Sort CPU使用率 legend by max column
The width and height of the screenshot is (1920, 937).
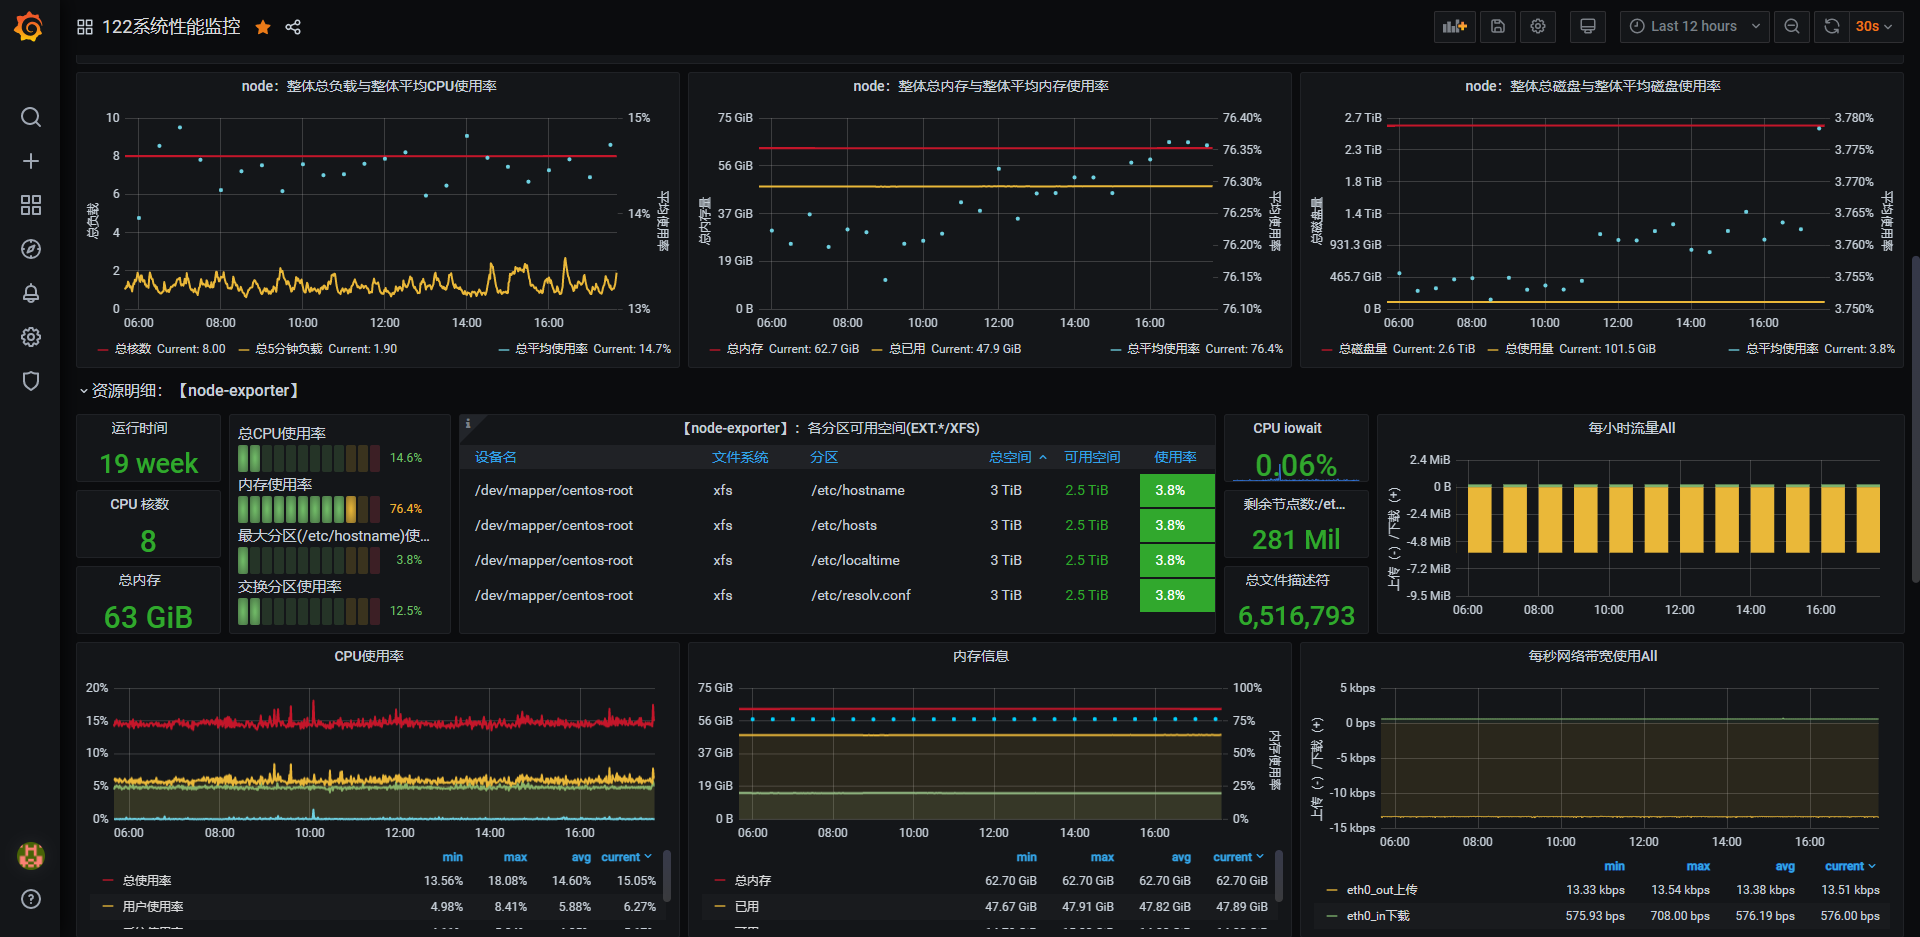(515, 857)
